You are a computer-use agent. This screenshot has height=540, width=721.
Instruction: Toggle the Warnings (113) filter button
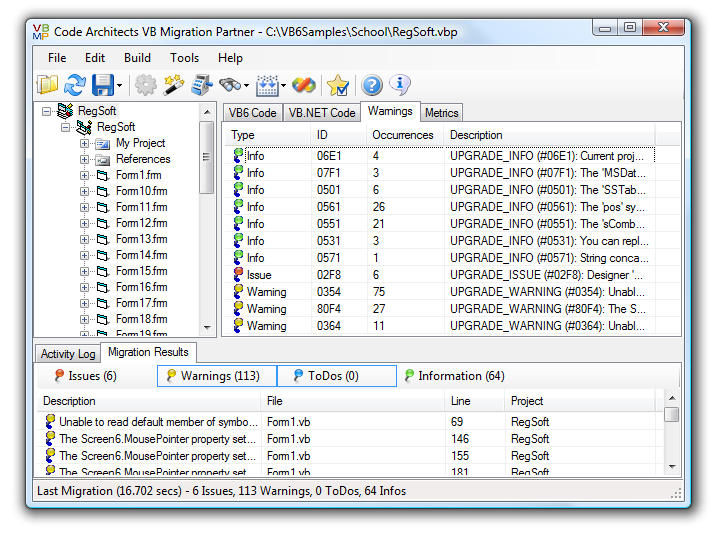(x=217, y=376)
